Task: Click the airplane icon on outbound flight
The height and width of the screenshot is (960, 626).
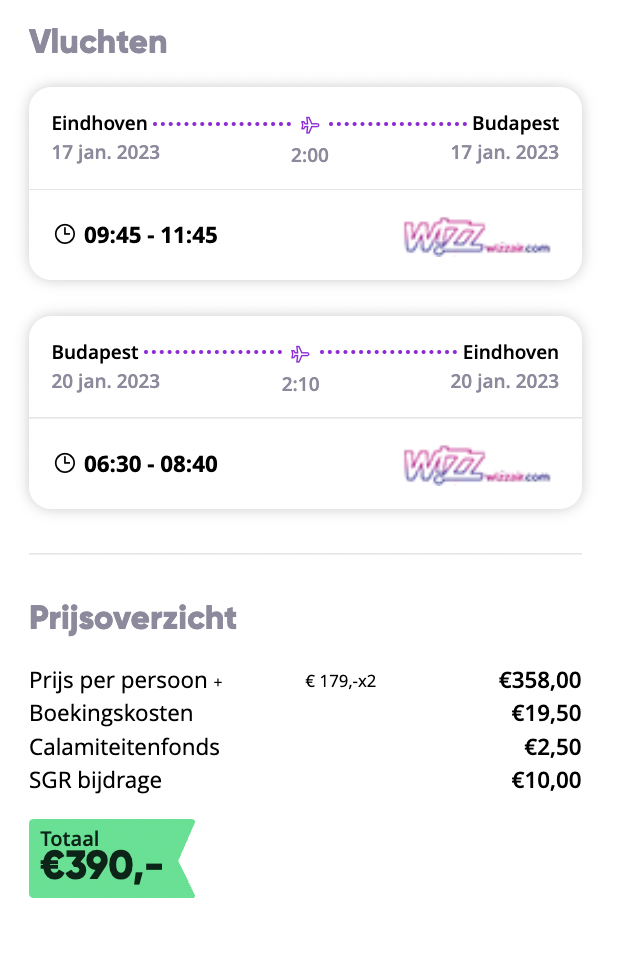Action: coord(310,124)
